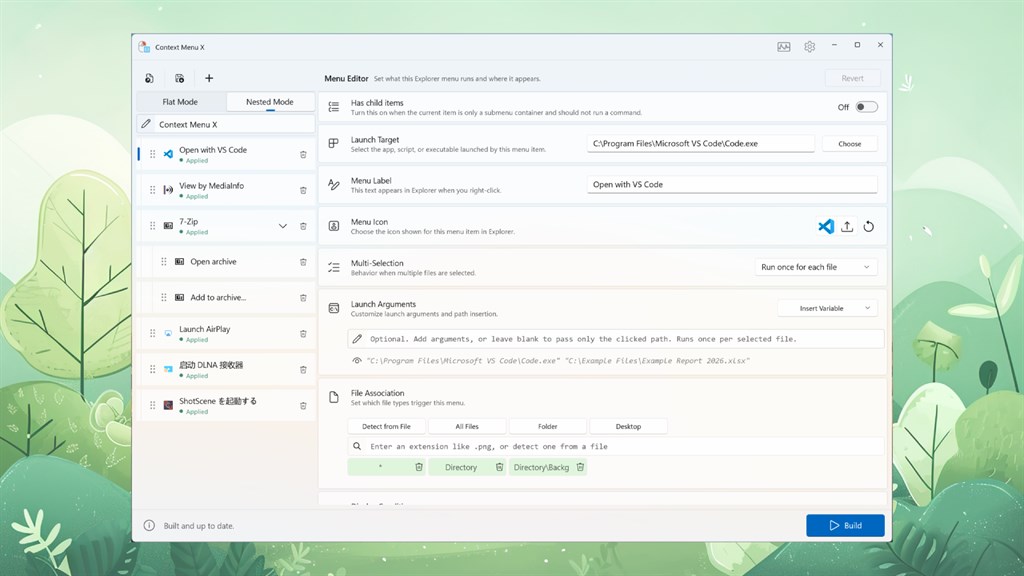Image resolution: width=1024 pixels, height=576 pixels.
Task: Click the second toolbar icon beside the plus
Action: [x=180, y=78]
